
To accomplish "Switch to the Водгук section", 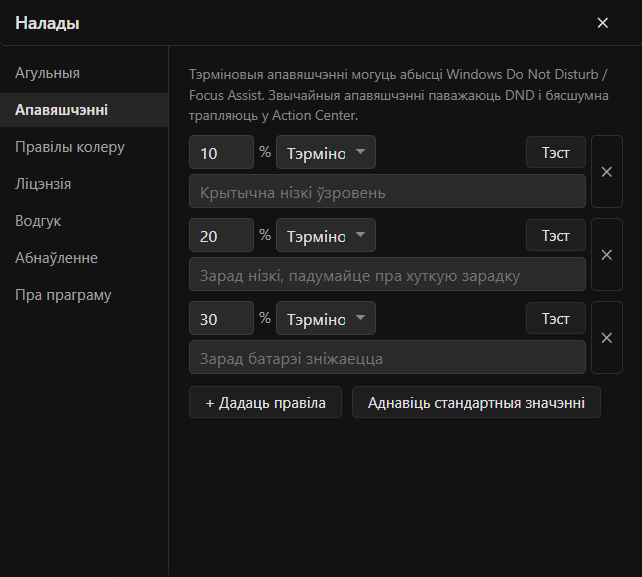I will (x=84, y=221).
